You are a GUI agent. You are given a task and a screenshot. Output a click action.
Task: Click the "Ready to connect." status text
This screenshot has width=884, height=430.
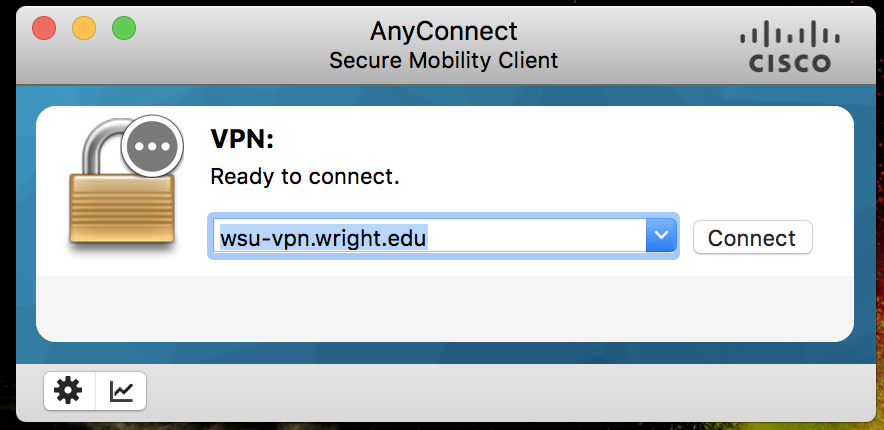pyautogui.click(x=304, y=178)
